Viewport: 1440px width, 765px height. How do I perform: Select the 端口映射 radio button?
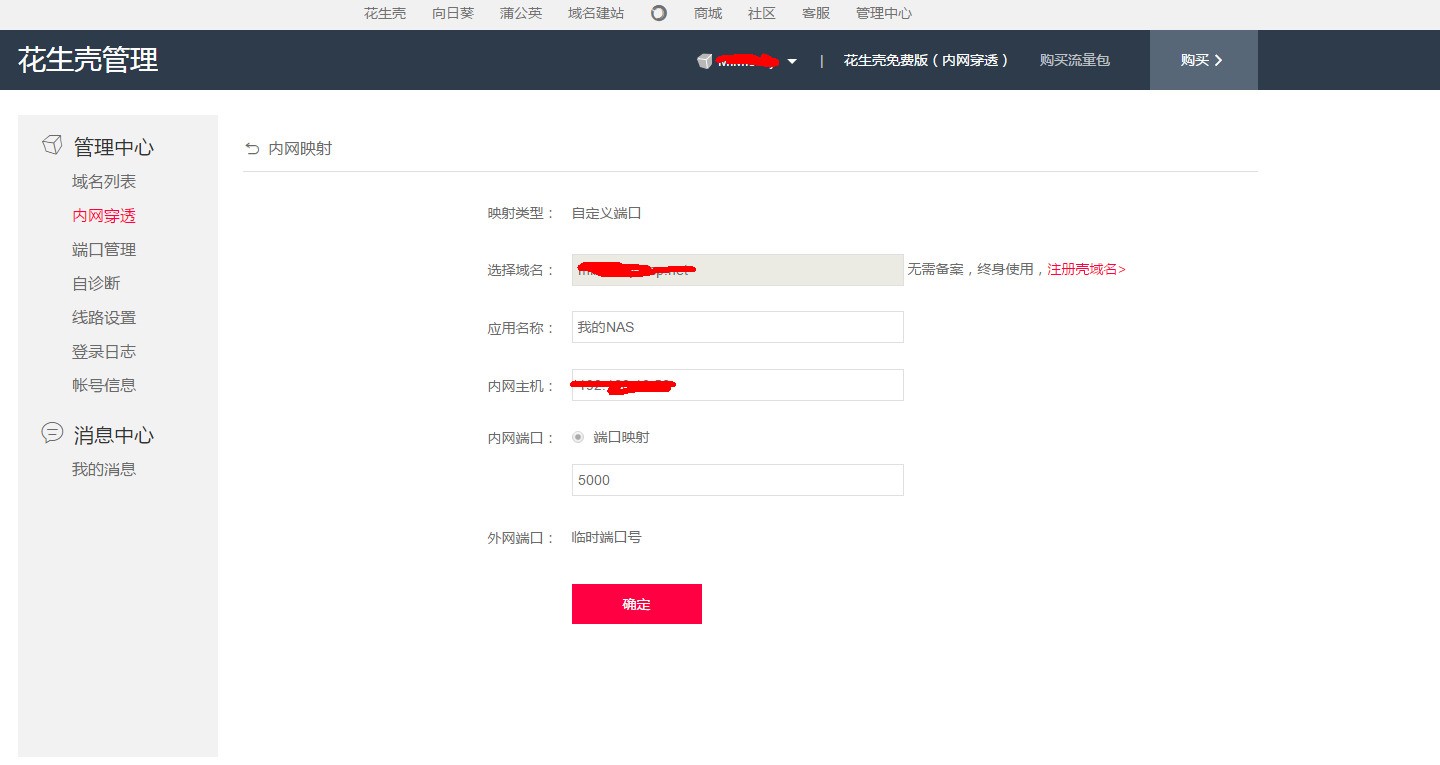pos(578,437)
